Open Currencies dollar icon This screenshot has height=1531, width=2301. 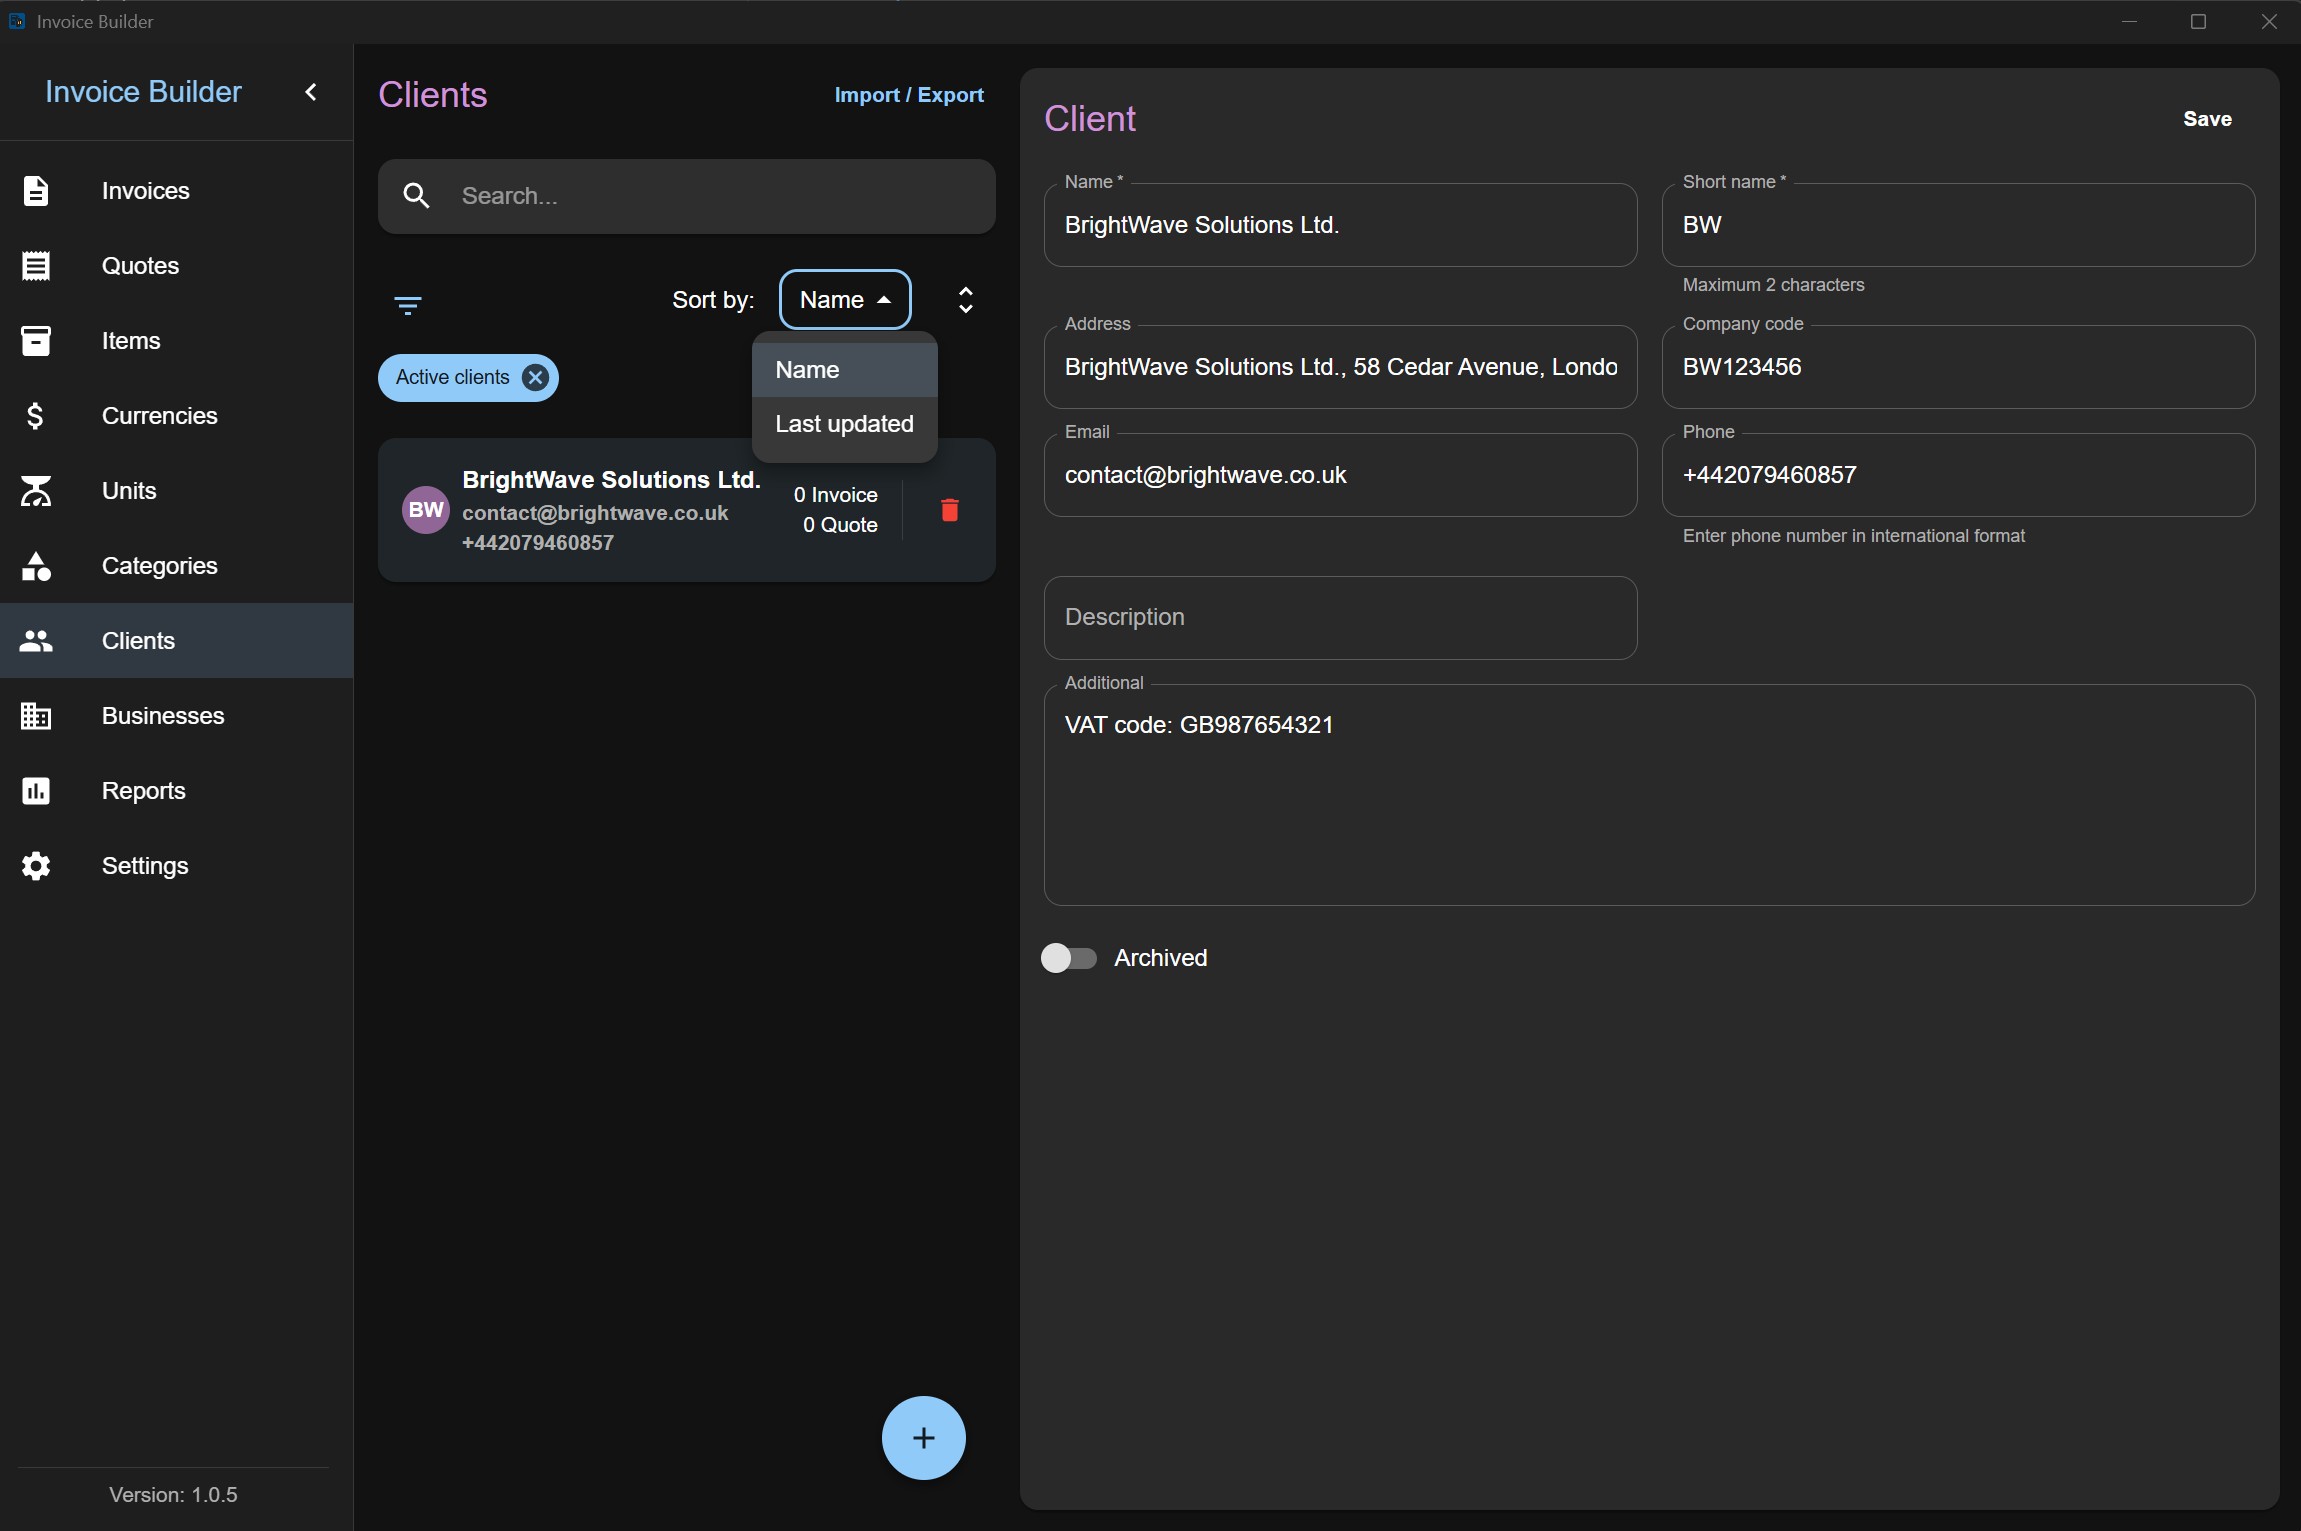(x=36, y=416)
